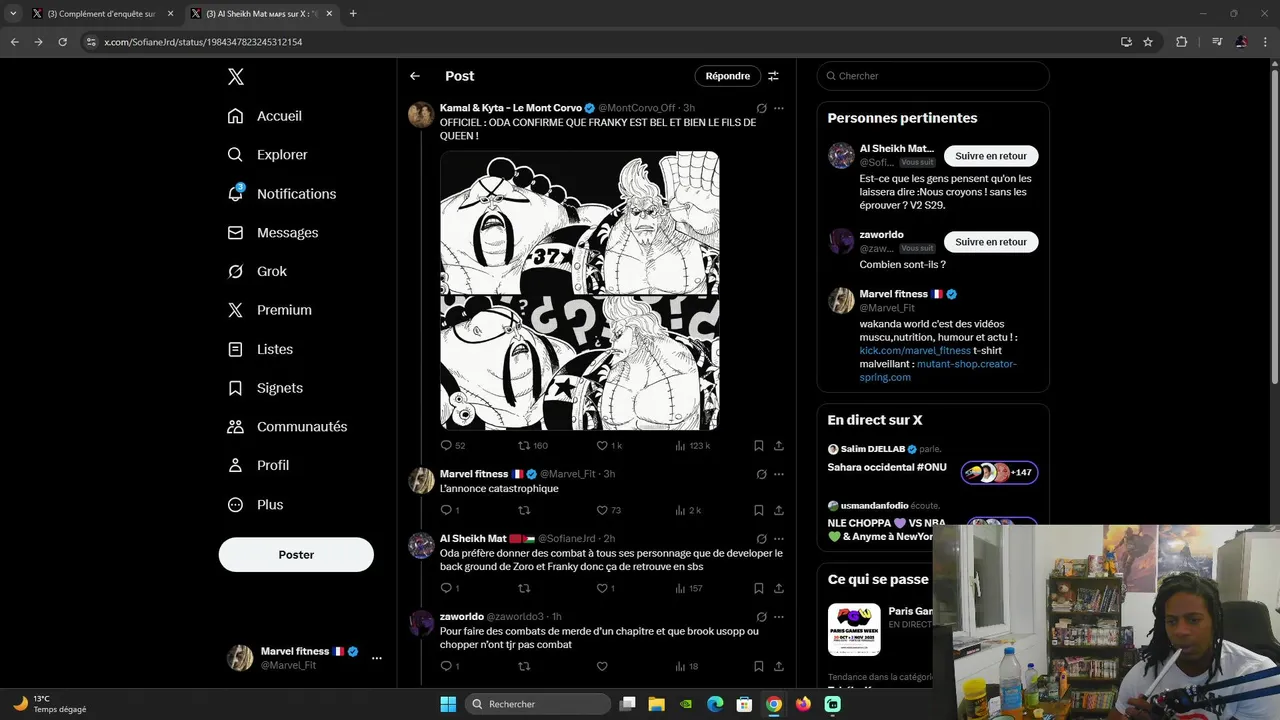Bookmark the Al Sheikh Mat post
This screenshot has width=1280, height=720.
click(759, 588)
